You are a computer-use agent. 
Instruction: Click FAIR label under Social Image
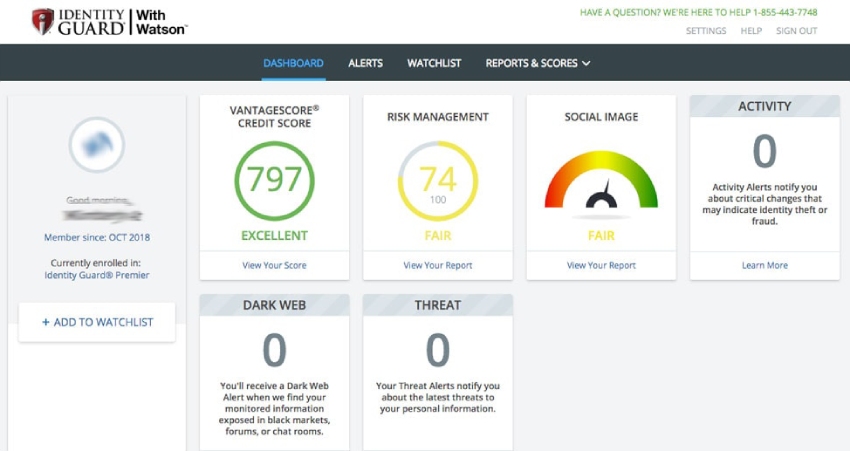click(x=601, y=236)
